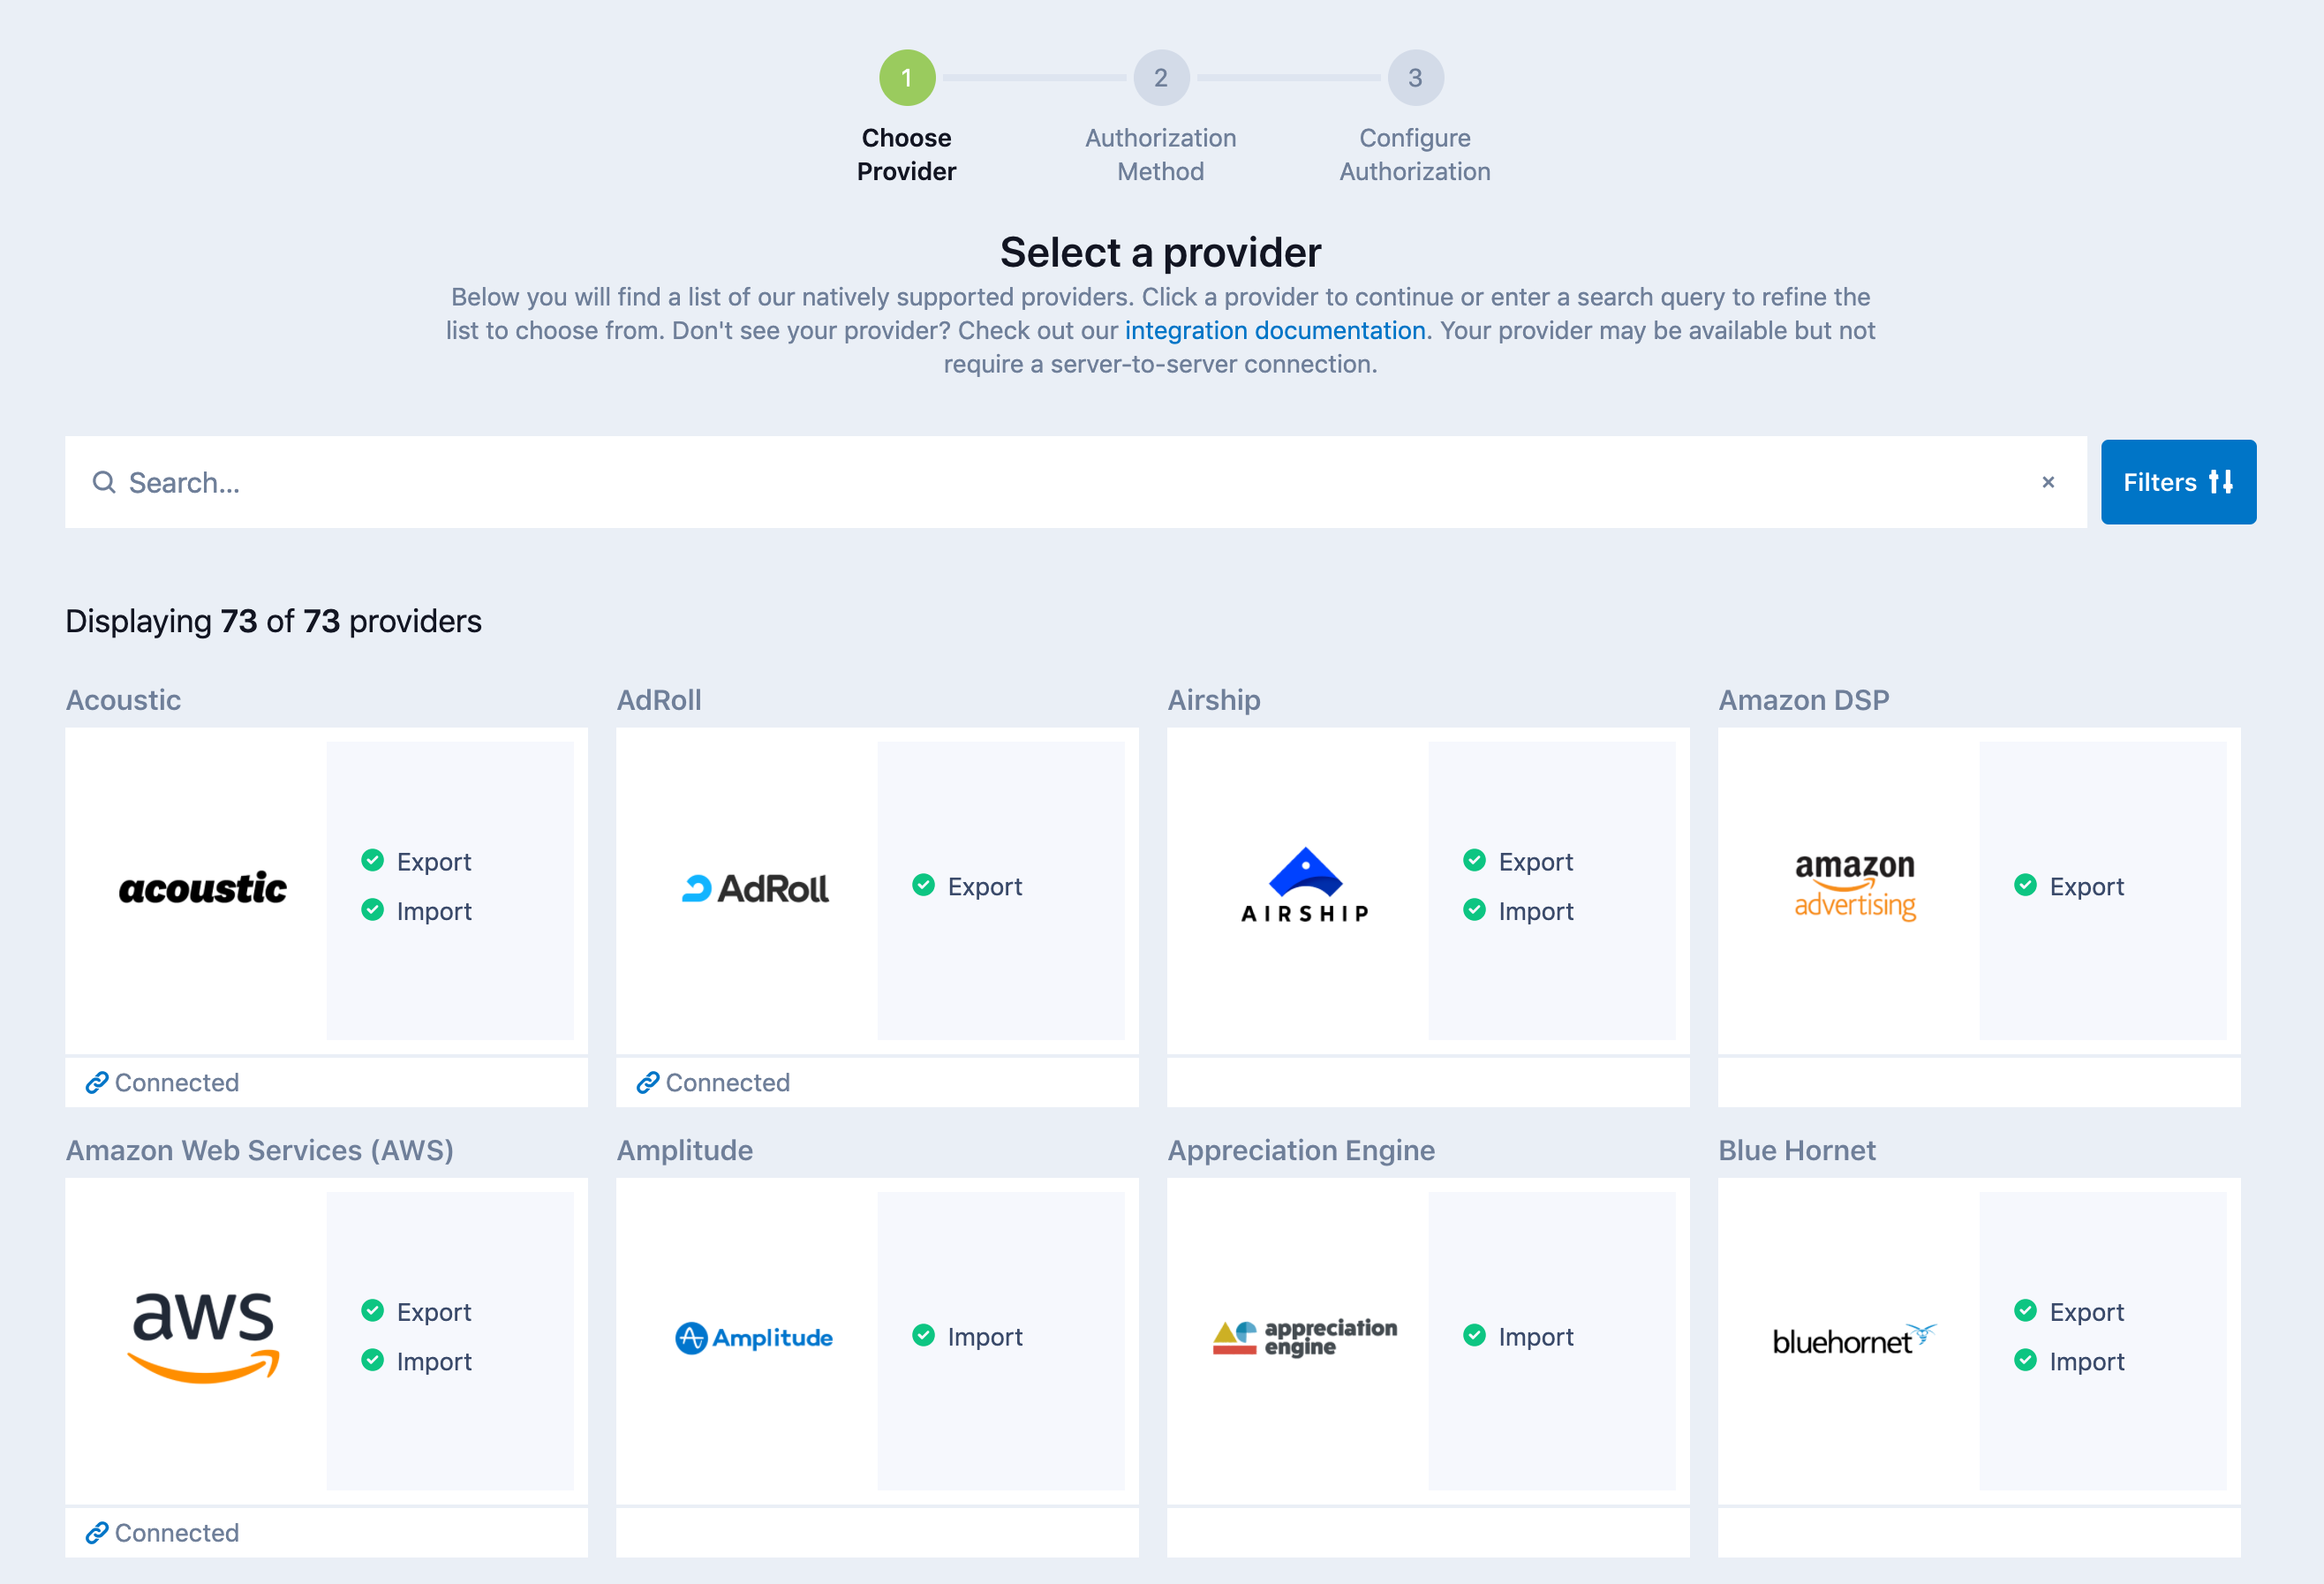Select the Appreciation Engine logo

[x=1305, y=1337]
